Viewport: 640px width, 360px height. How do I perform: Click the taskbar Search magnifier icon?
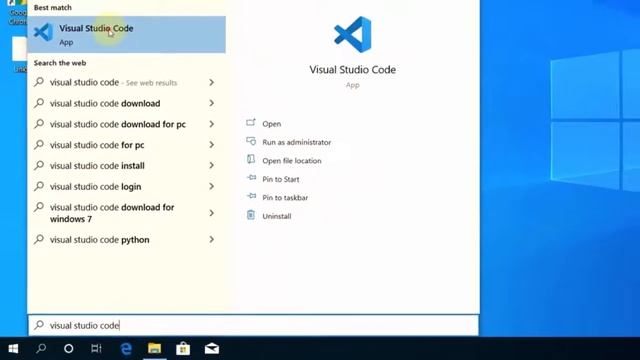(41, 349)
